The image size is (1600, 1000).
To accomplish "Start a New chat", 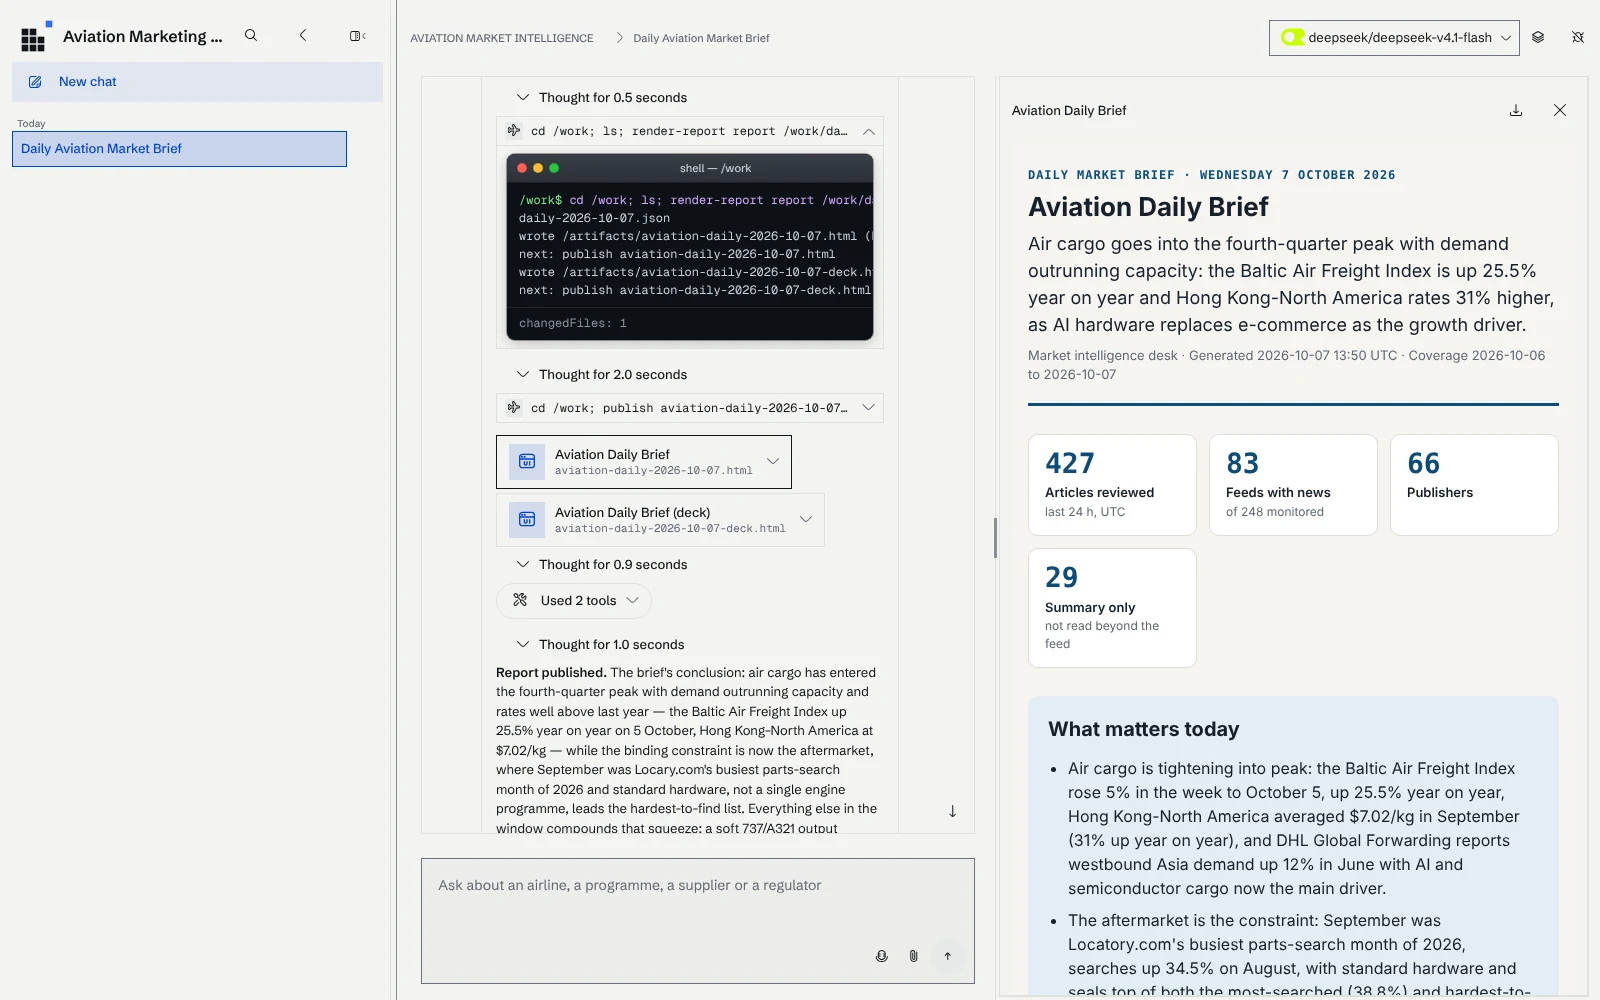I will point(197,82).
